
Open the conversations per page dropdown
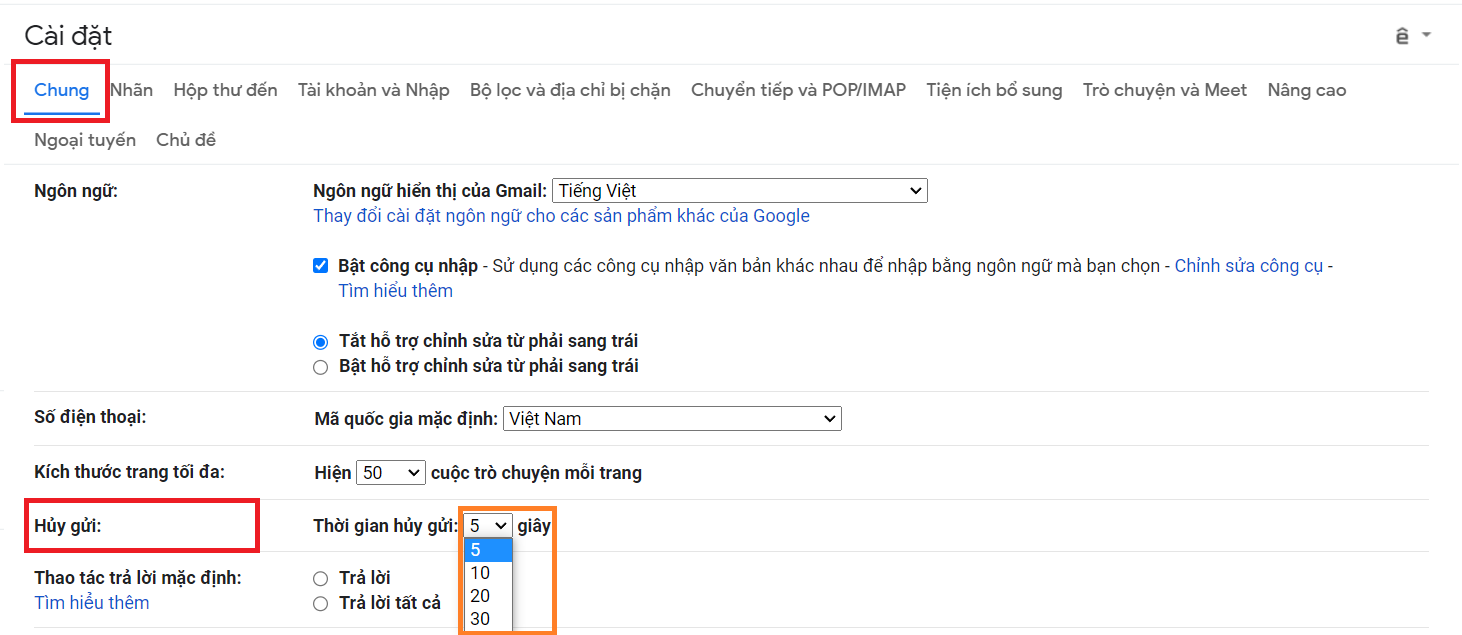[x=390, y=471]
